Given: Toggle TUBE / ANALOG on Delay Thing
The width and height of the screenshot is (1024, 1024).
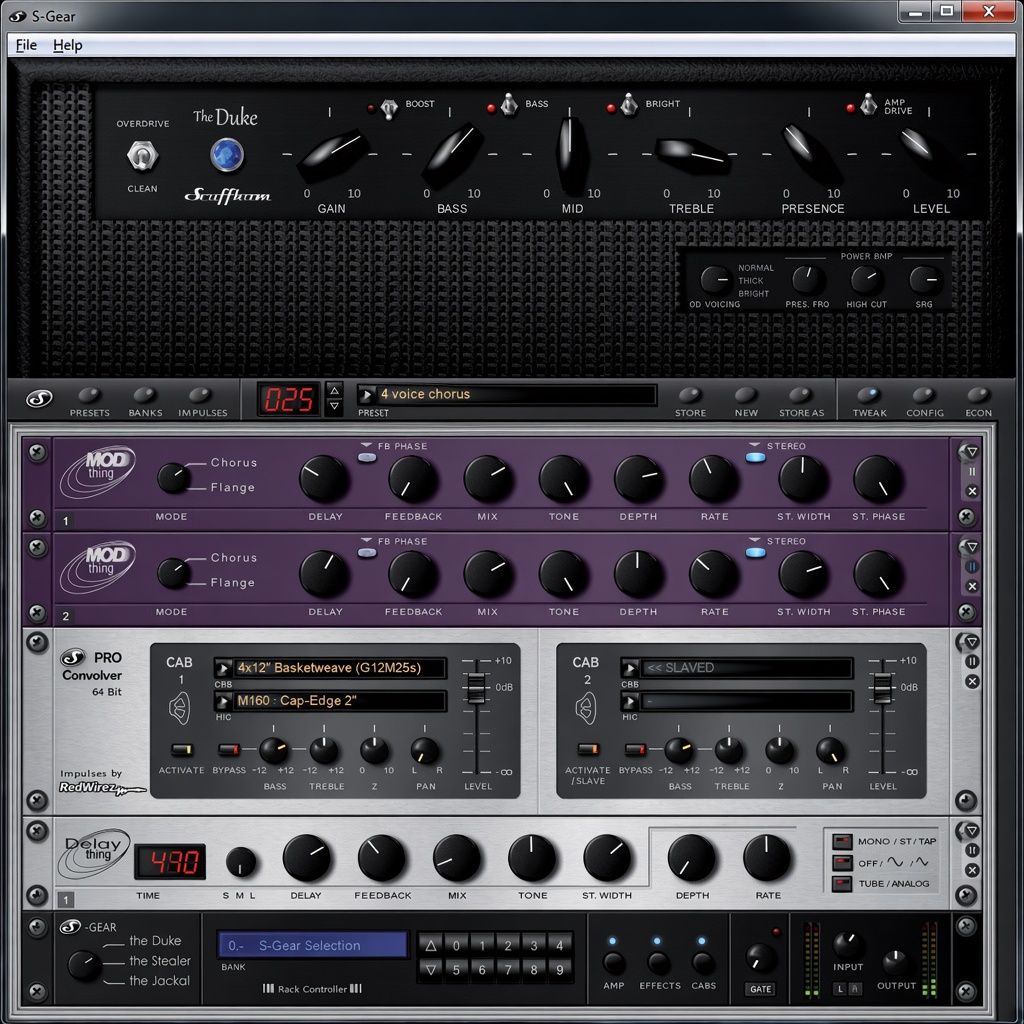Looking at the screenshot, I should click(x=842, y=884).
